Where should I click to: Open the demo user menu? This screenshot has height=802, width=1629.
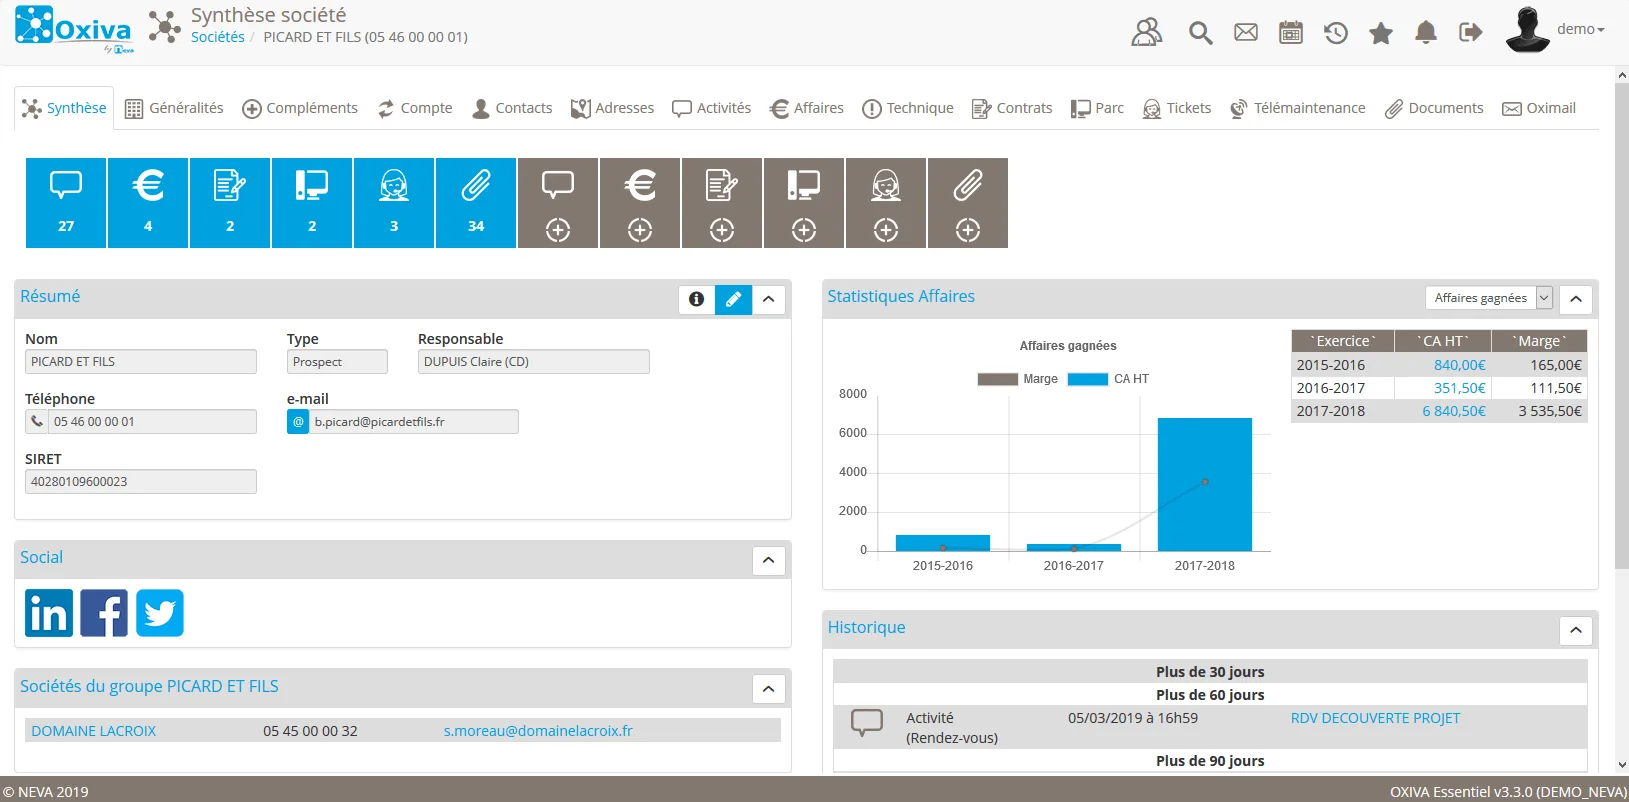(1556, 30)
